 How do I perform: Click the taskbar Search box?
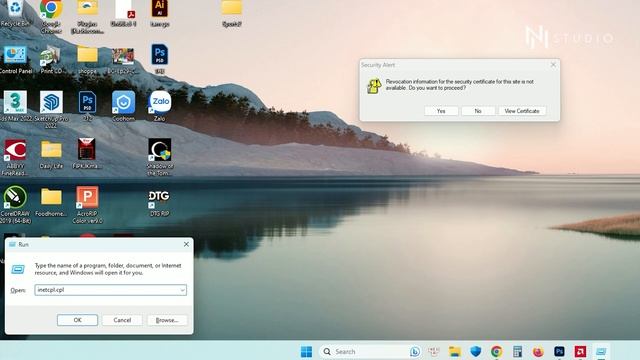370,351
